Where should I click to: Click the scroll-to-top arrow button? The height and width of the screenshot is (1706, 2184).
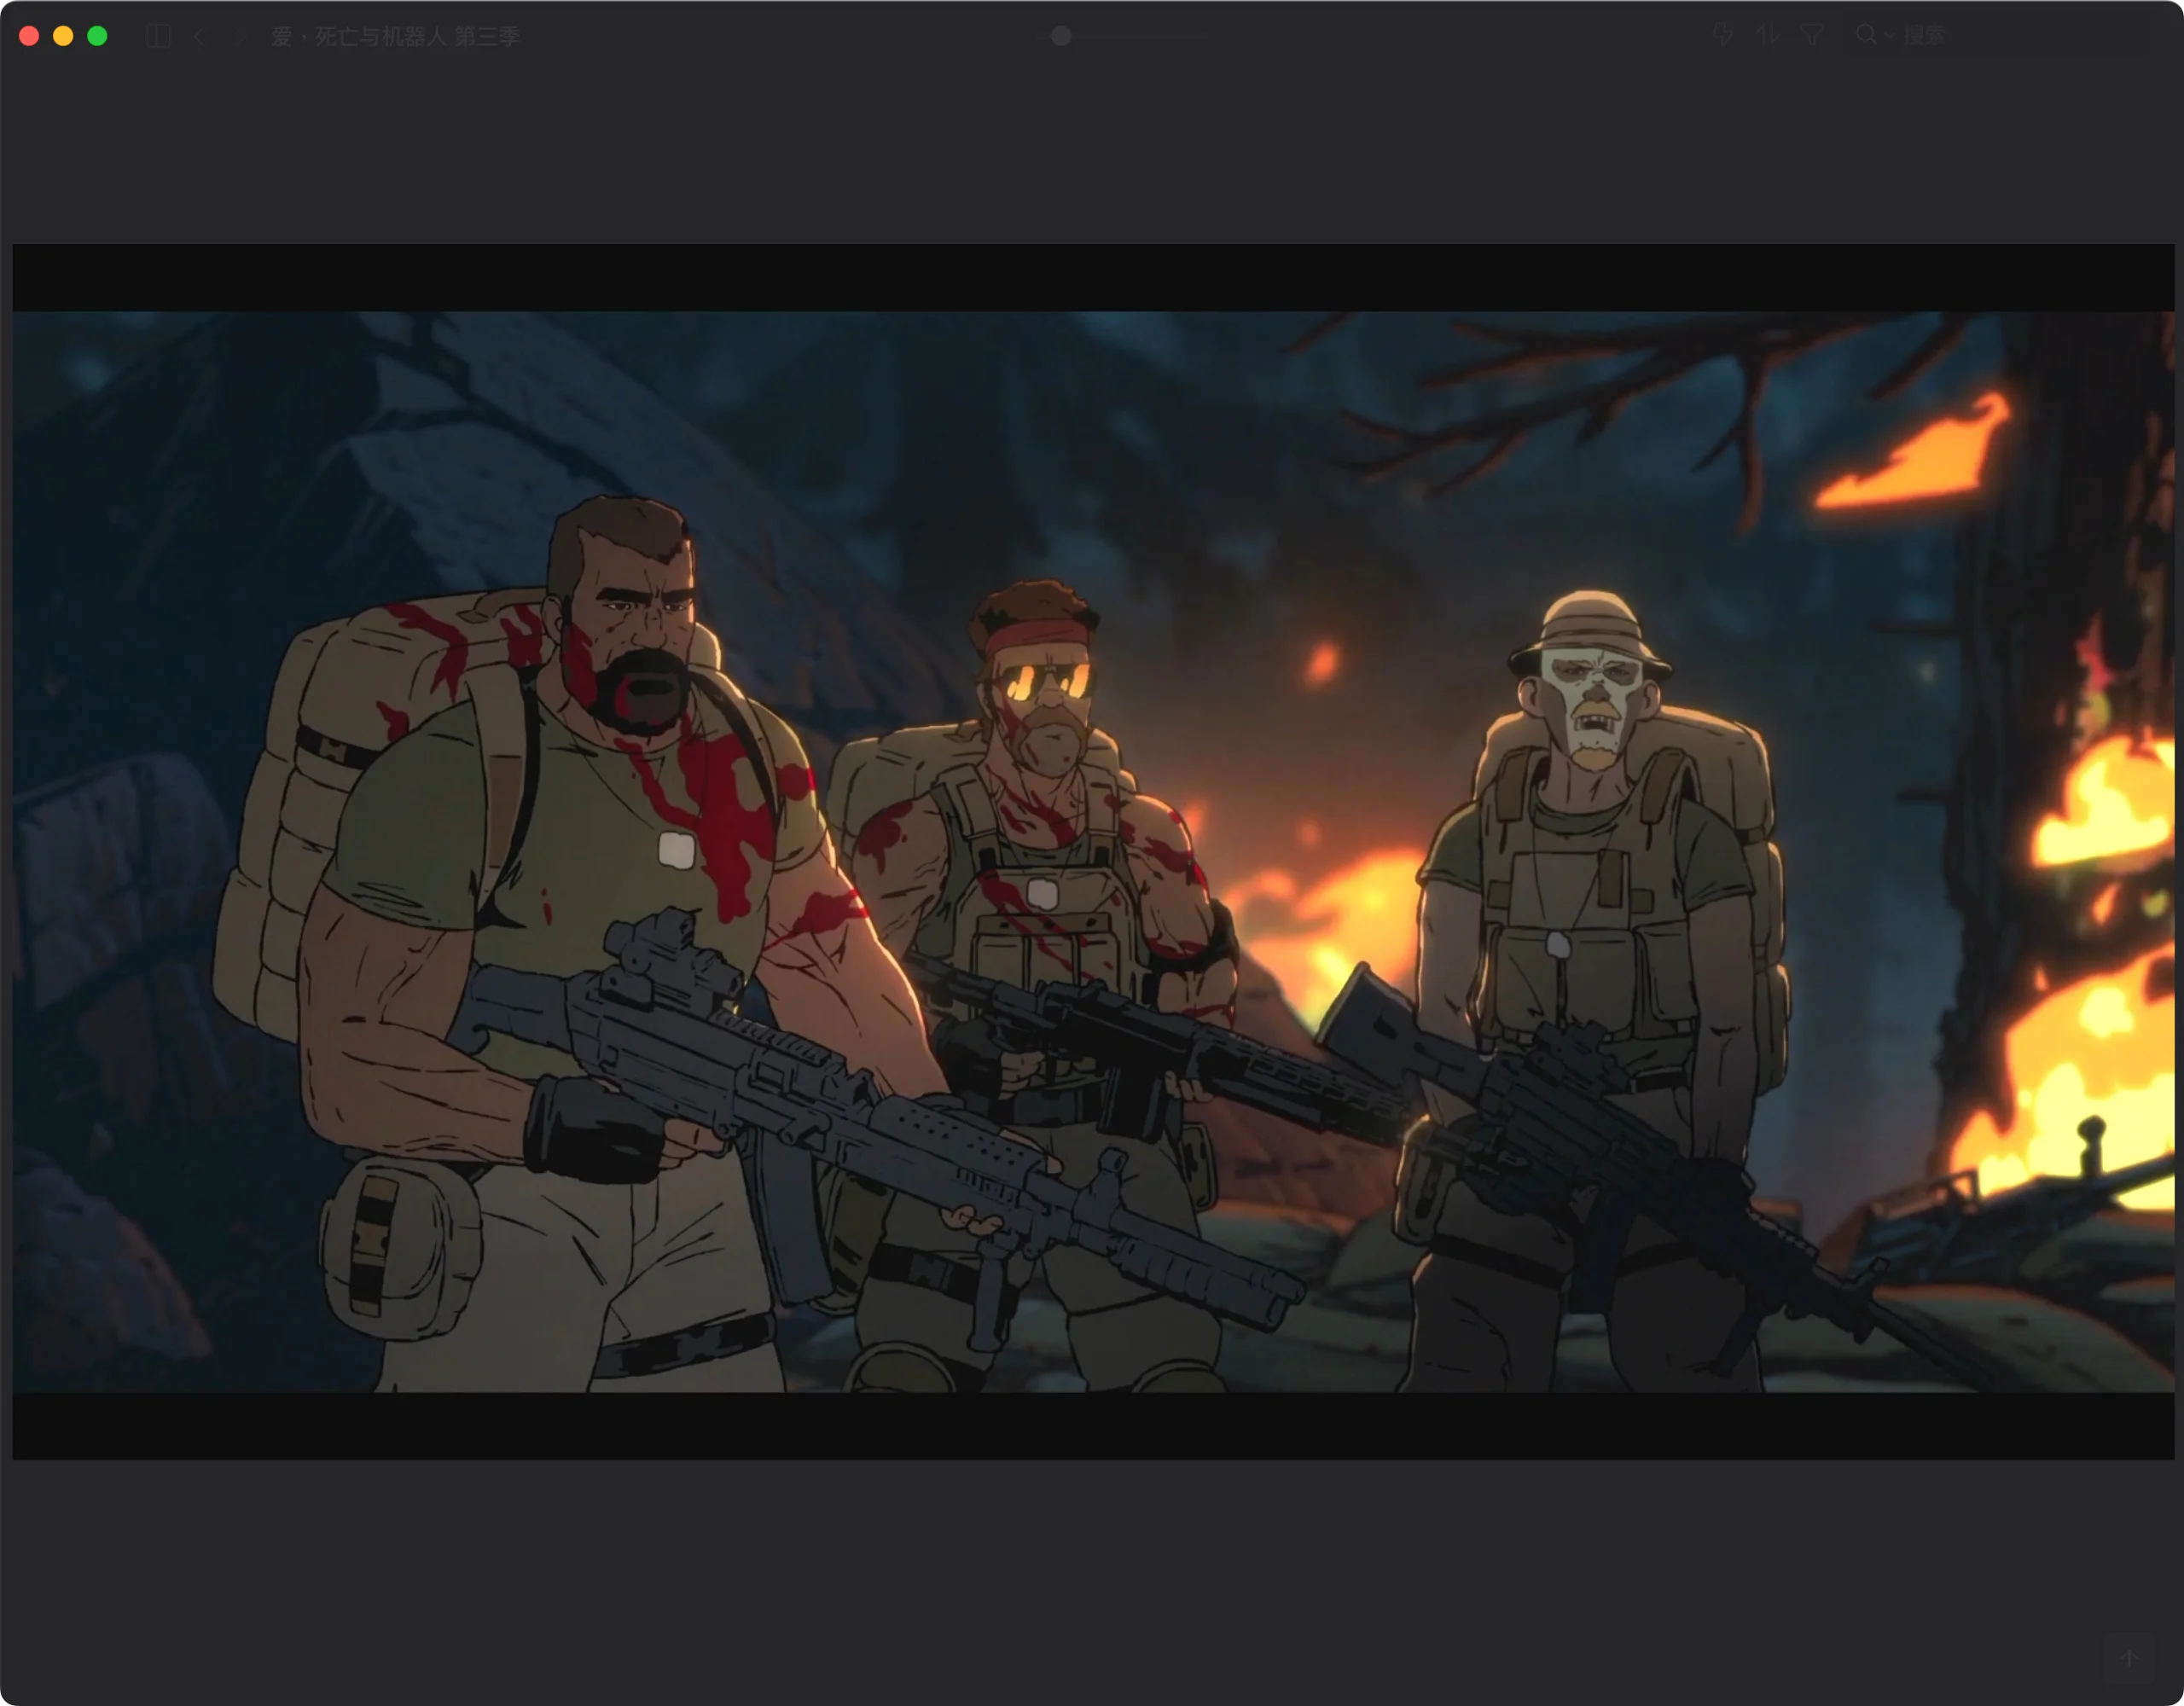point(2129,1657)
